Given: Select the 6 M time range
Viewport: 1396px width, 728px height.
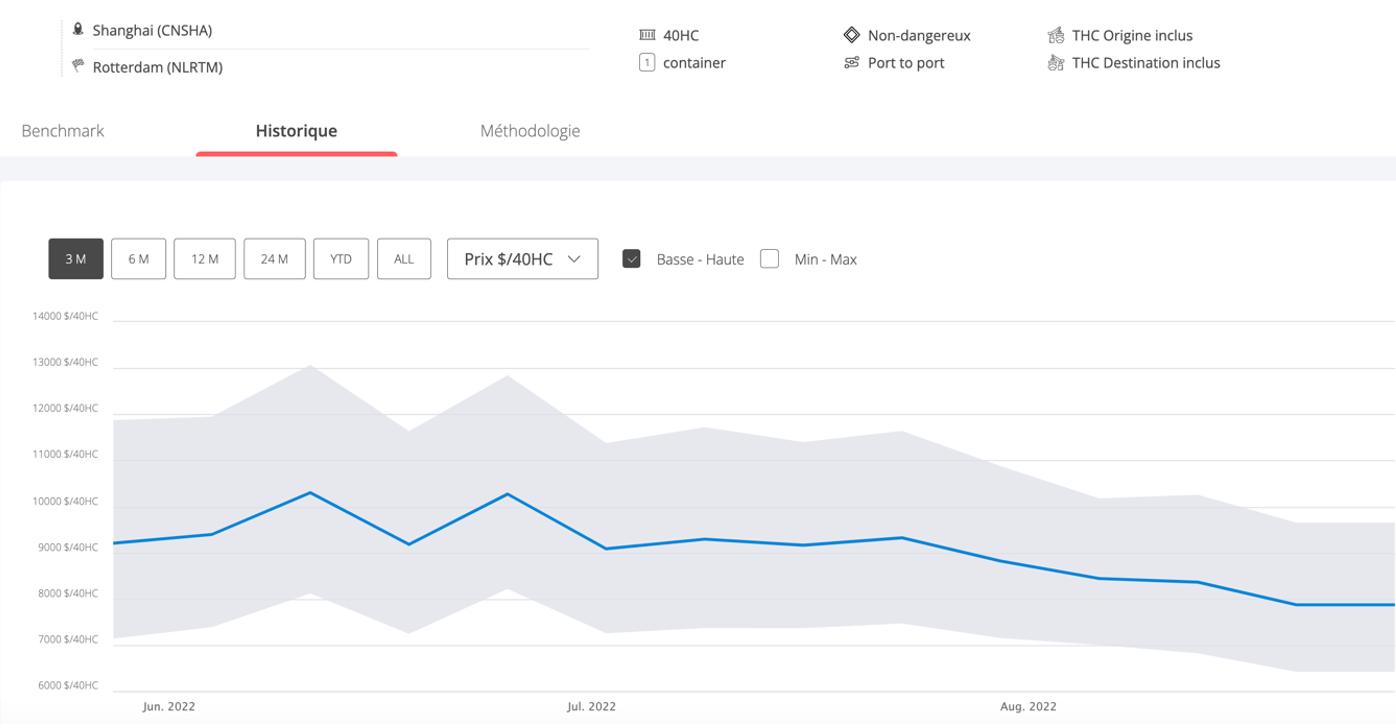Looking at the screenshot, I should (x=138, y=259).
